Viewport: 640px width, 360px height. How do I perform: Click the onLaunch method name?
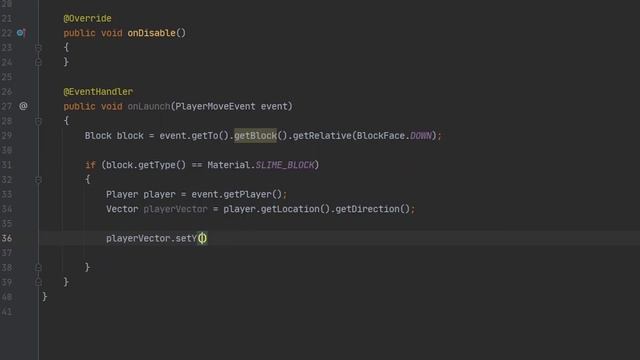[x=149, y=107]
